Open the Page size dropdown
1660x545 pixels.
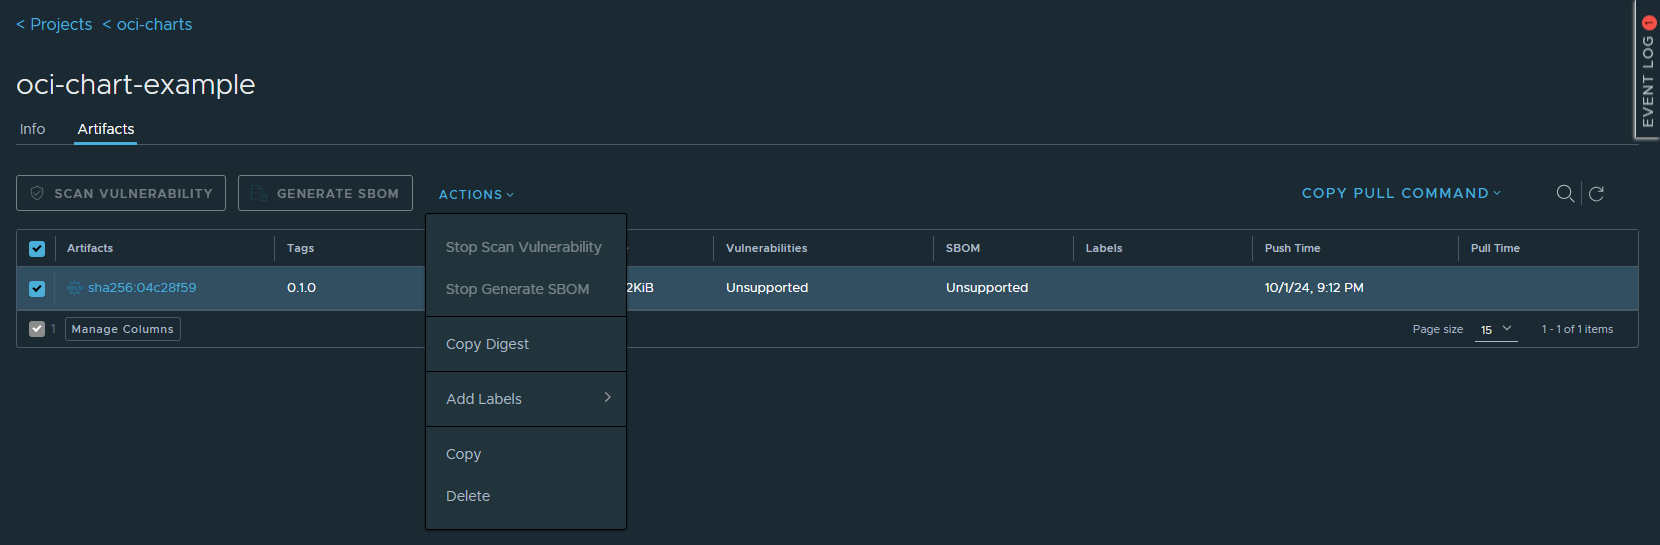tap(1496, 330)
